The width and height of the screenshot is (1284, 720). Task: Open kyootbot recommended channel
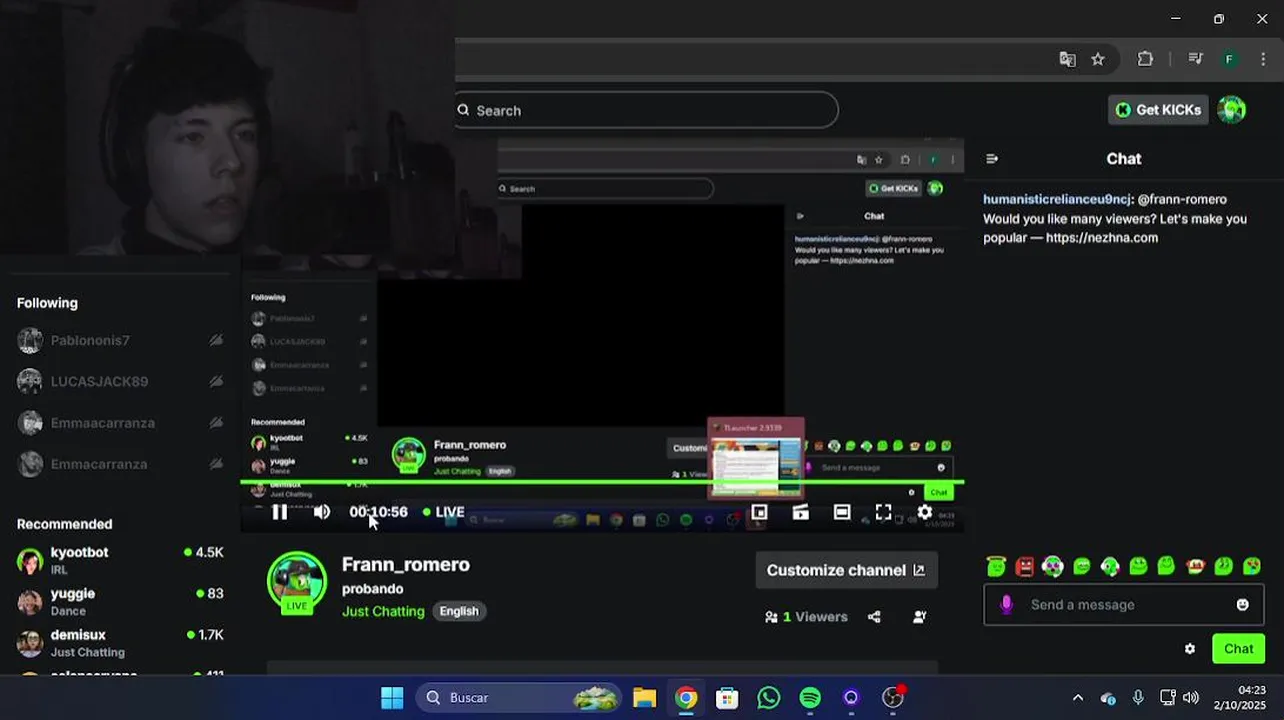pos(120,560)
